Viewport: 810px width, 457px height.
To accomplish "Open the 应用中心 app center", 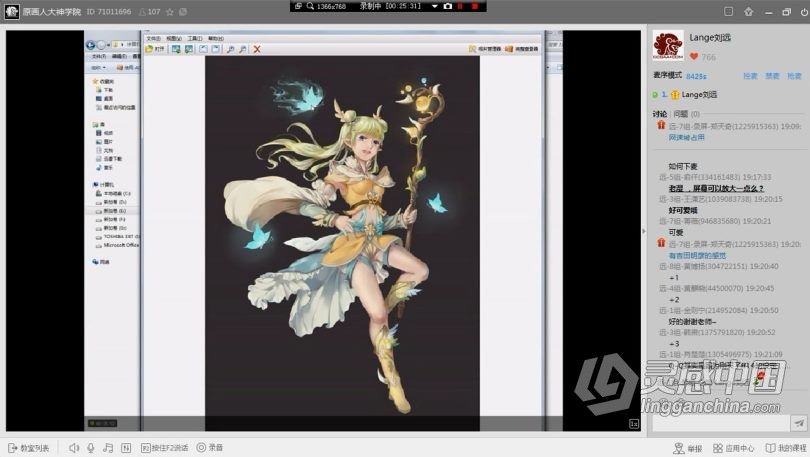I will [734, 448].
